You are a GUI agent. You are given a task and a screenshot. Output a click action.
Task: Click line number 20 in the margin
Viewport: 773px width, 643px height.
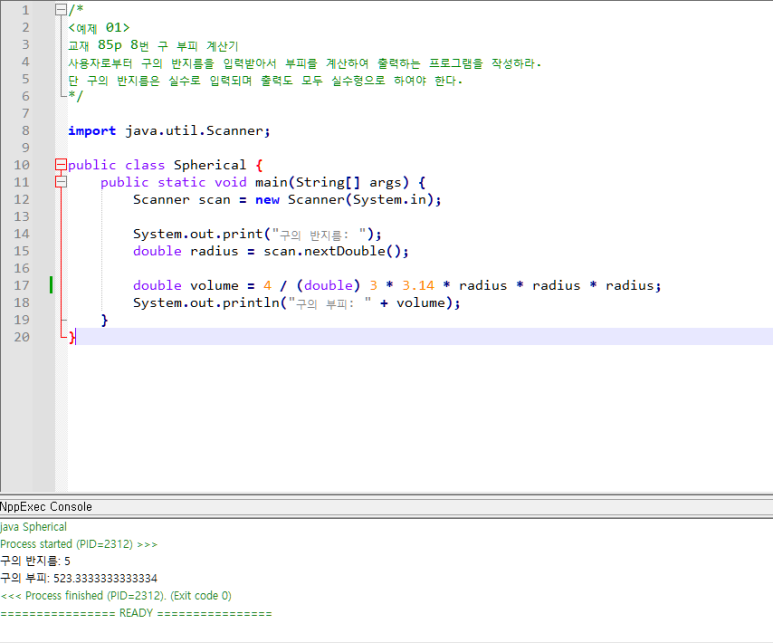click(x=21, y=337)
